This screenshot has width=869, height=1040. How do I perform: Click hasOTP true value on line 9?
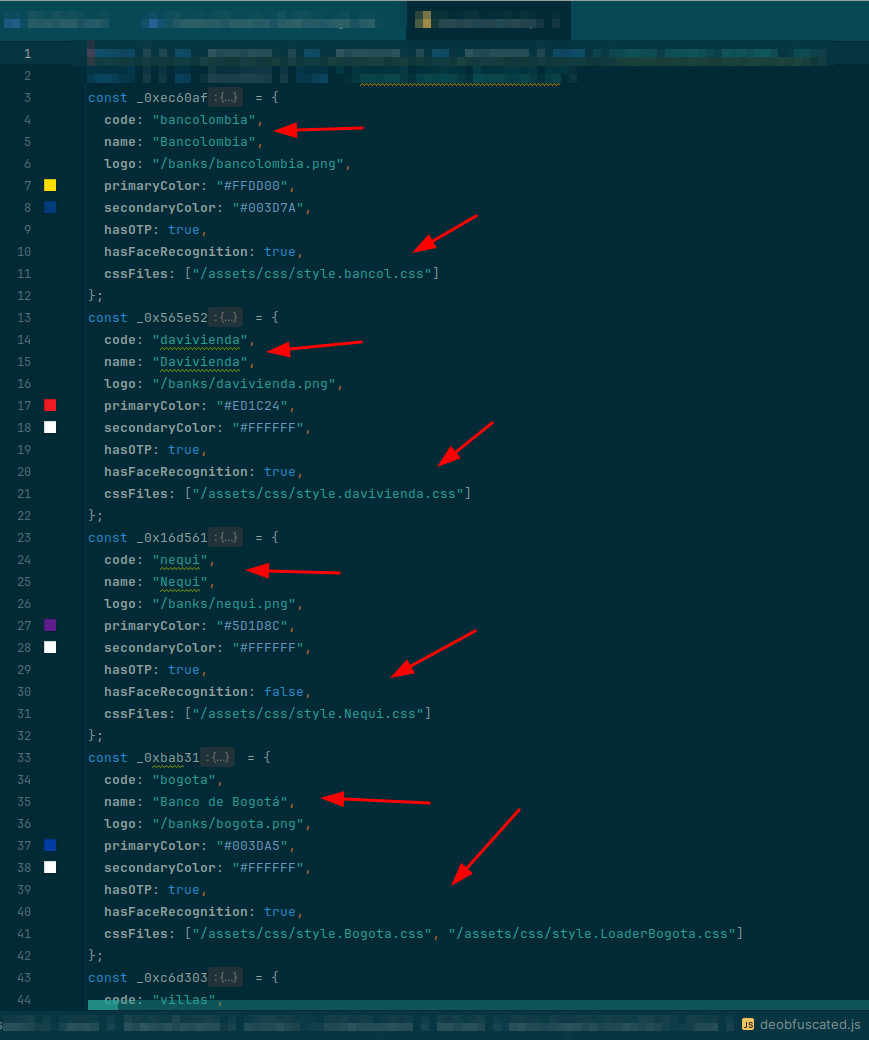[184, 230]
